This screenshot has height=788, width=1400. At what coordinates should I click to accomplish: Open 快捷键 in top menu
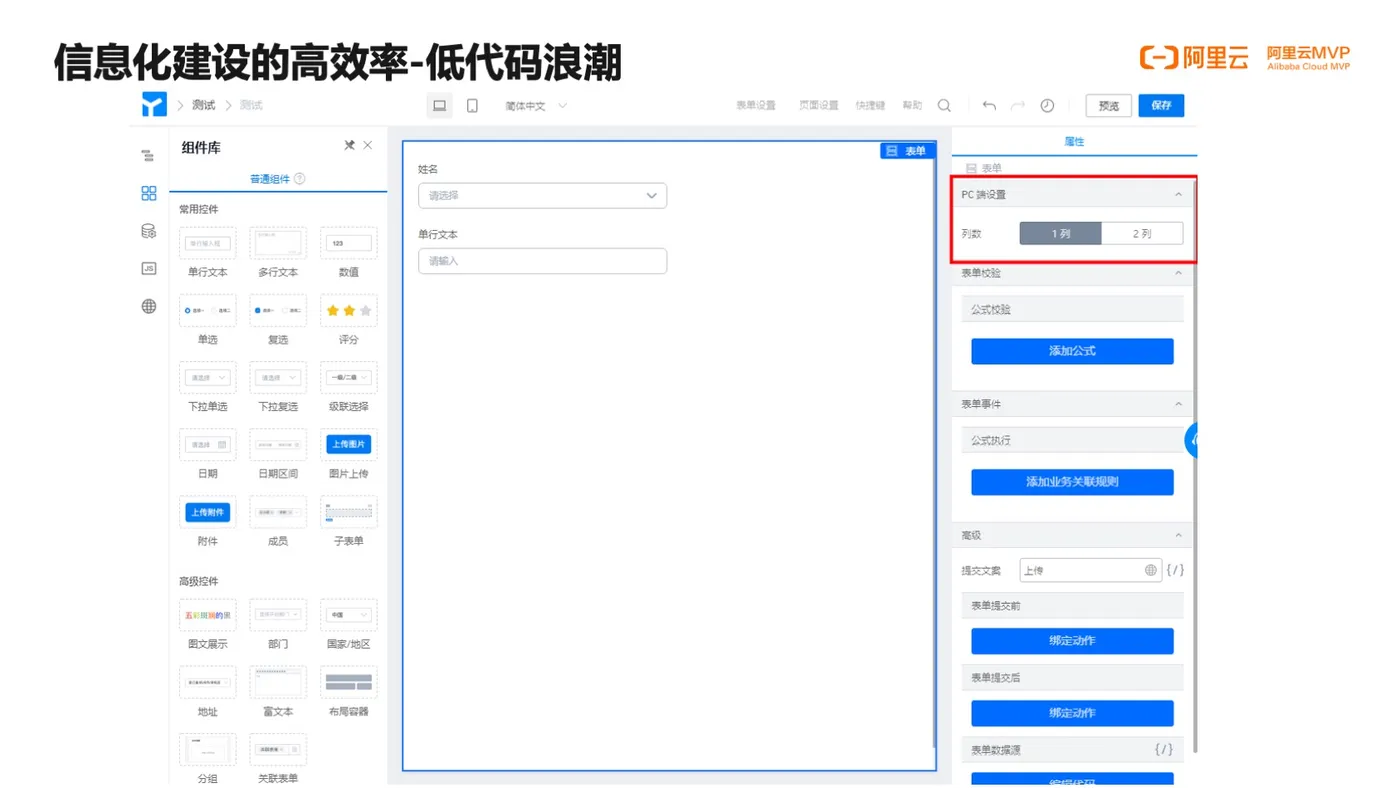(870, 105)
